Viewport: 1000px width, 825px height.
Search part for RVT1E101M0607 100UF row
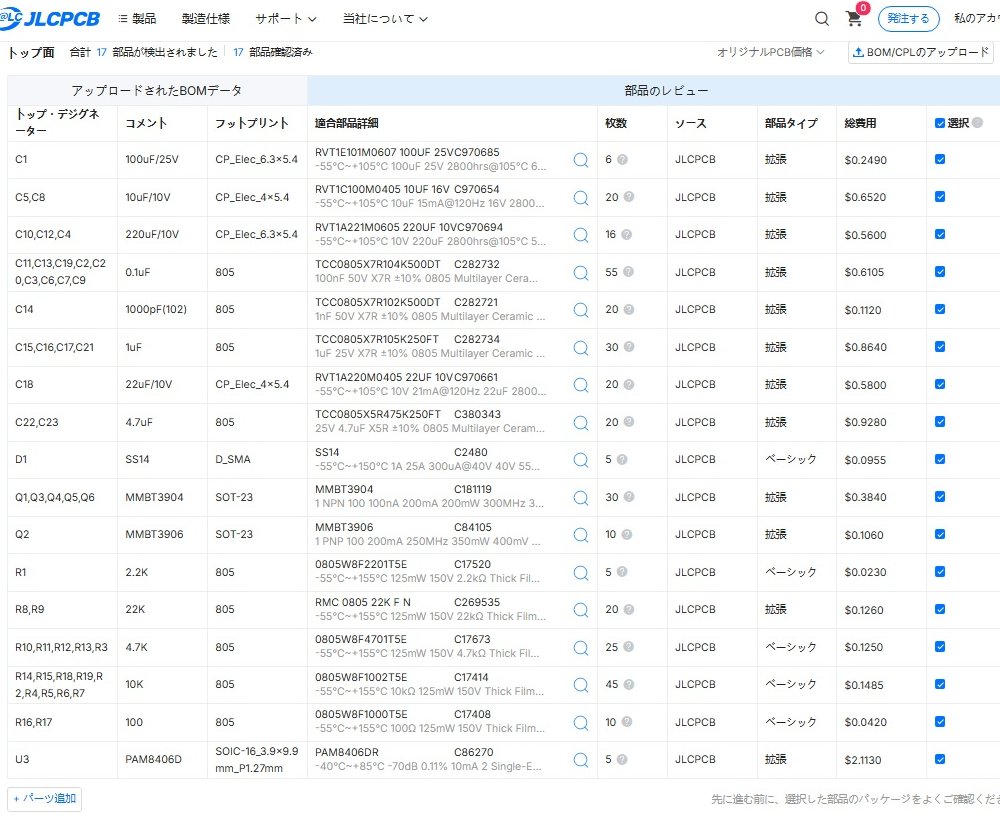580,160
